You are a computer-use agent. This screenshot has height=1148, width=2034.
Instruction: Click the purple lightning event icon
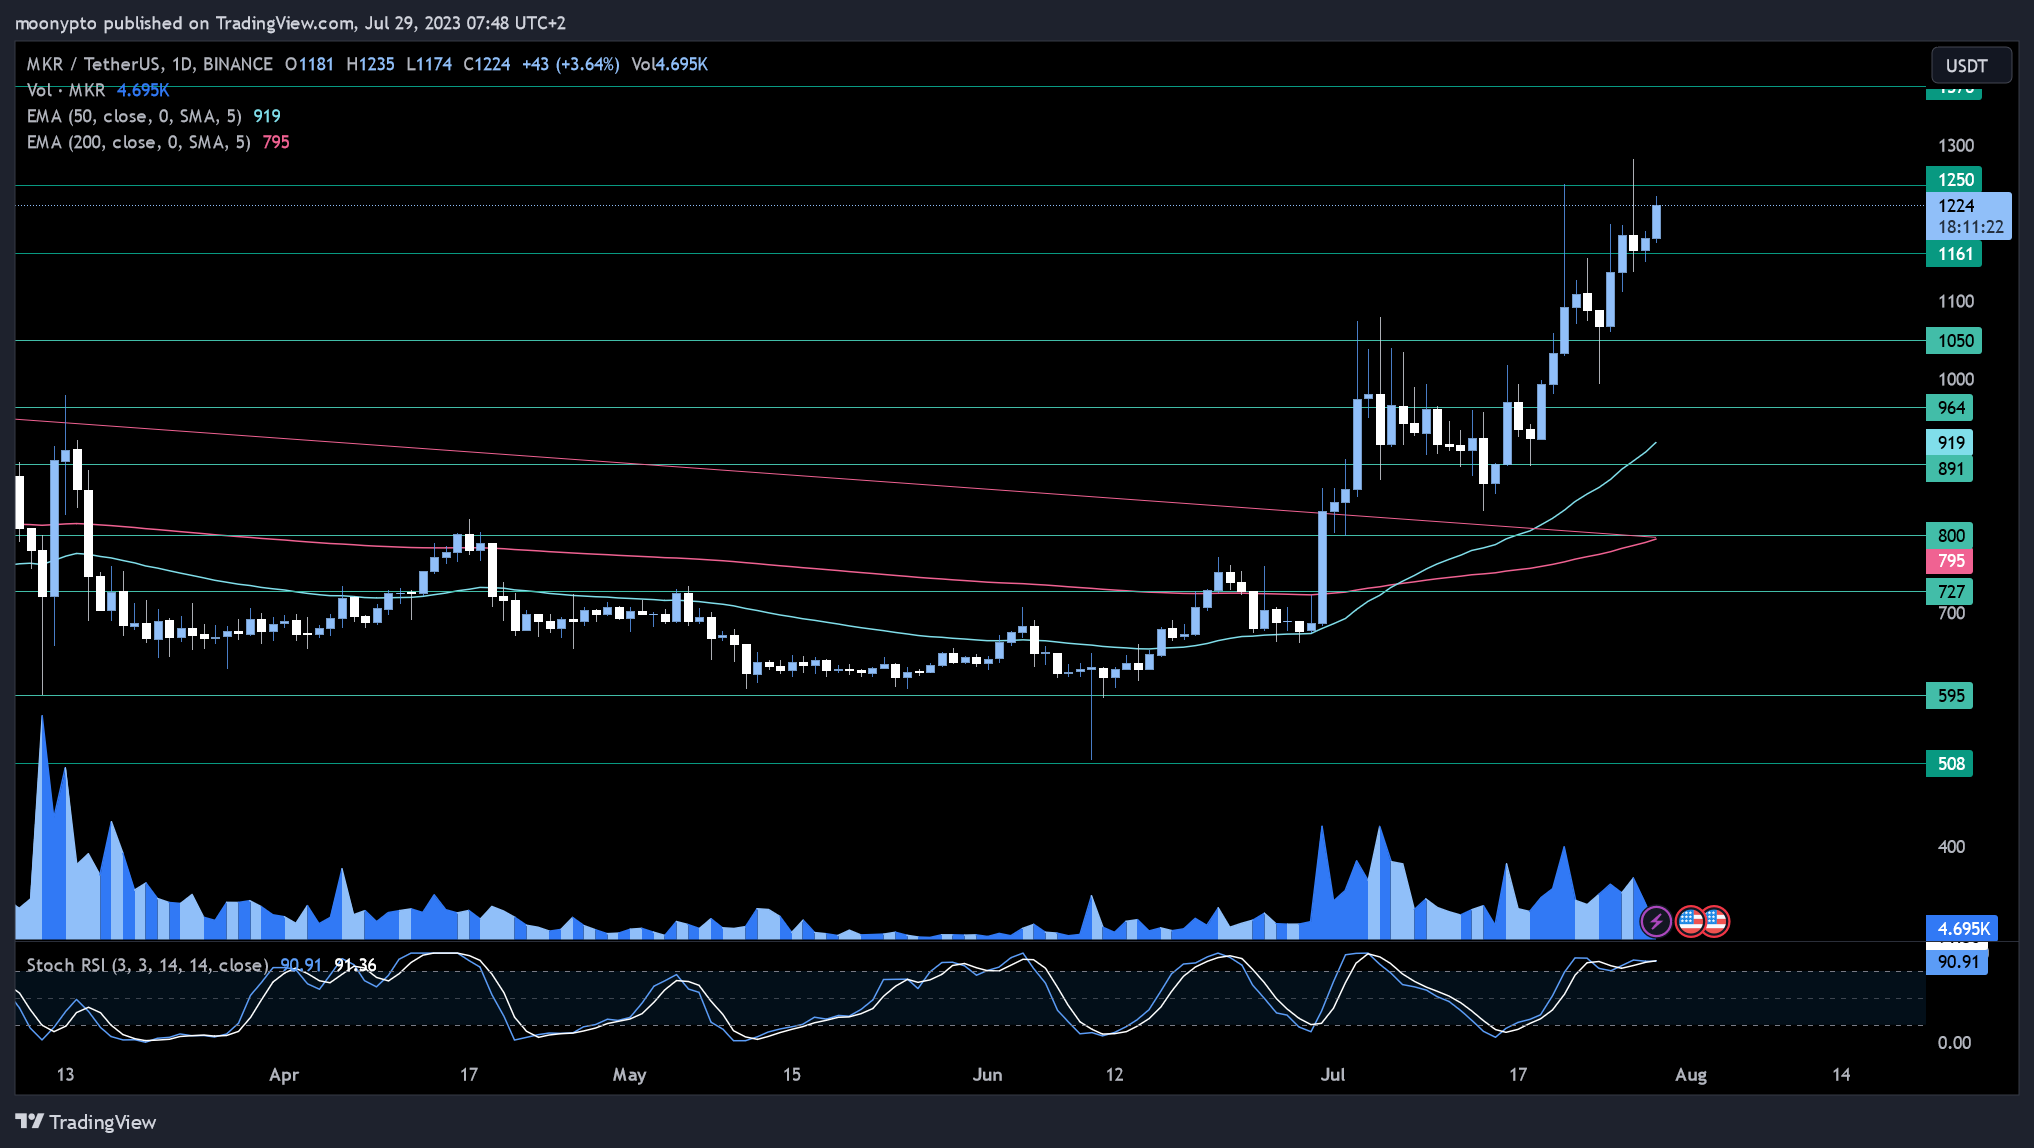[1656, 921]
